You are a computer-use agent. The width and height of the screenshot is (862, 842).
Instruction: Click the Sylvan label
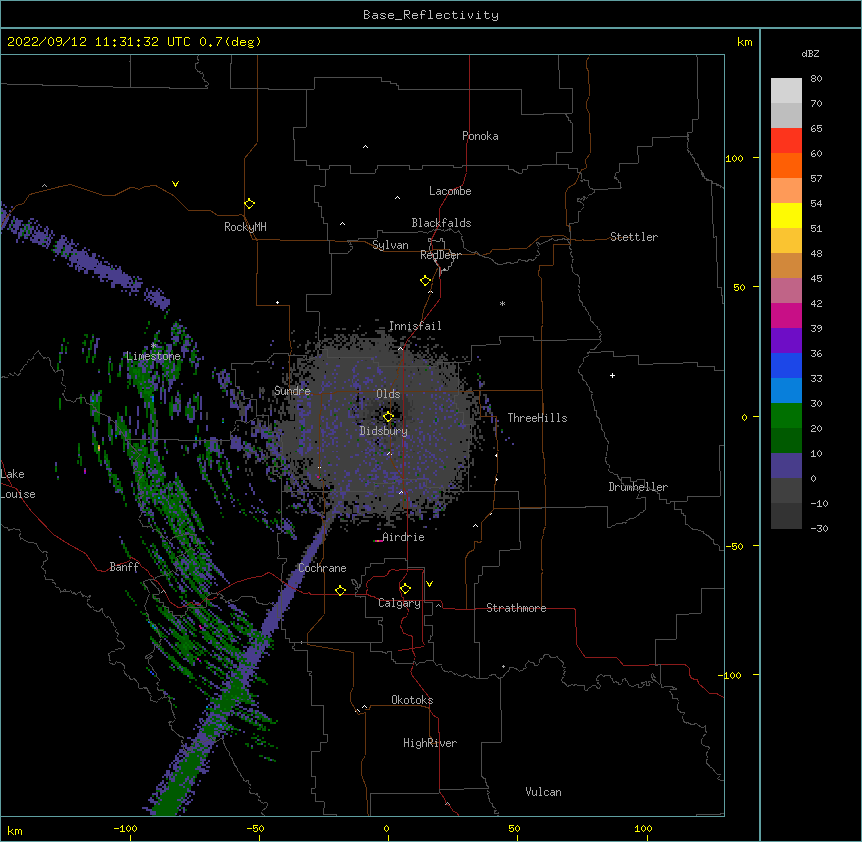(390, 245)
